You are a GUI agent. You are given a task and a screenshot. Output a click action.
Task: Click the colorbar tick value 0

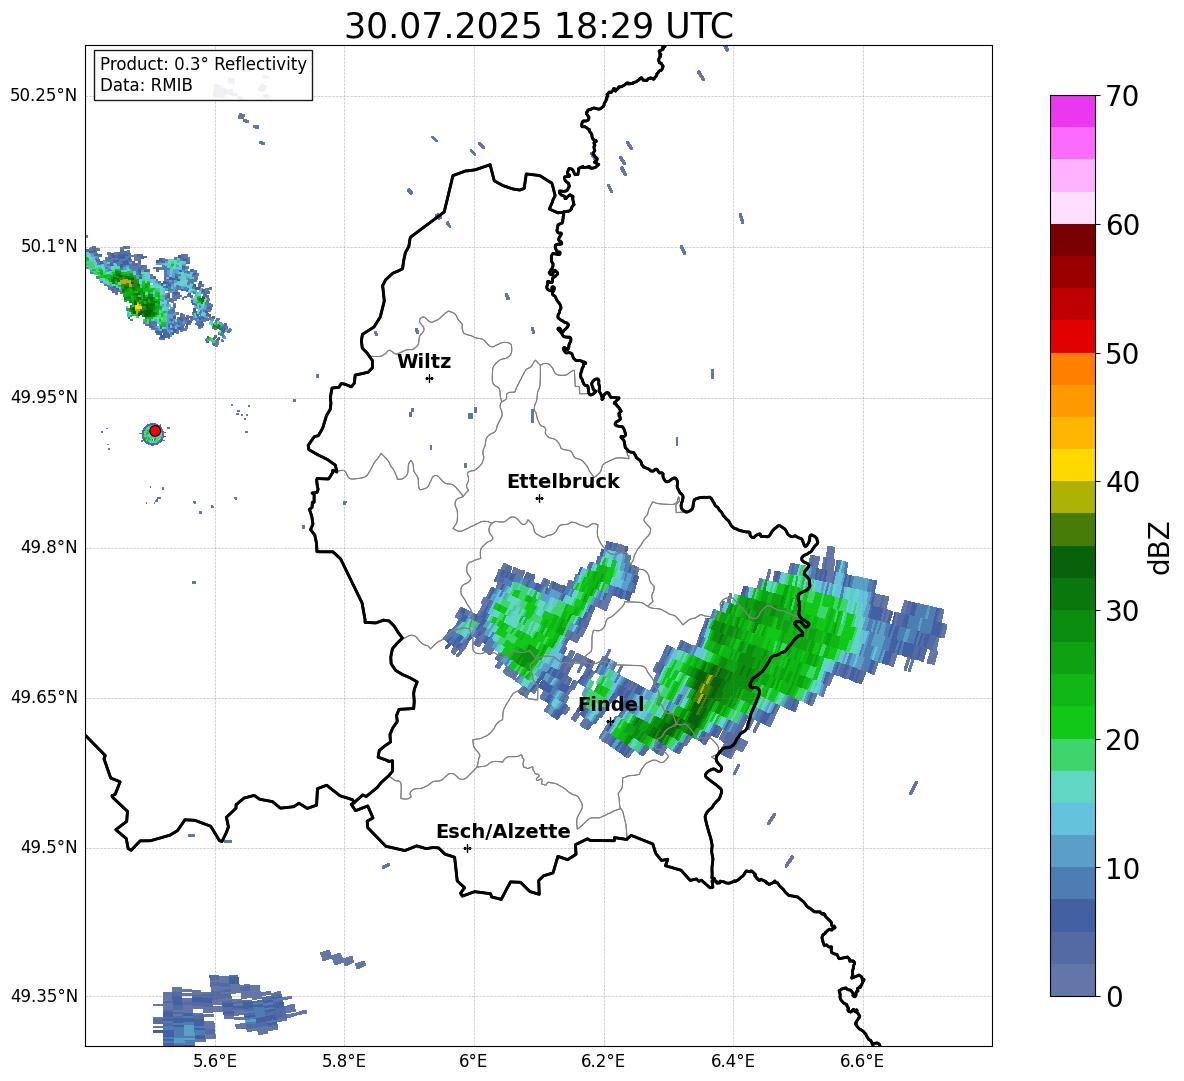[x=1114, y=996]
